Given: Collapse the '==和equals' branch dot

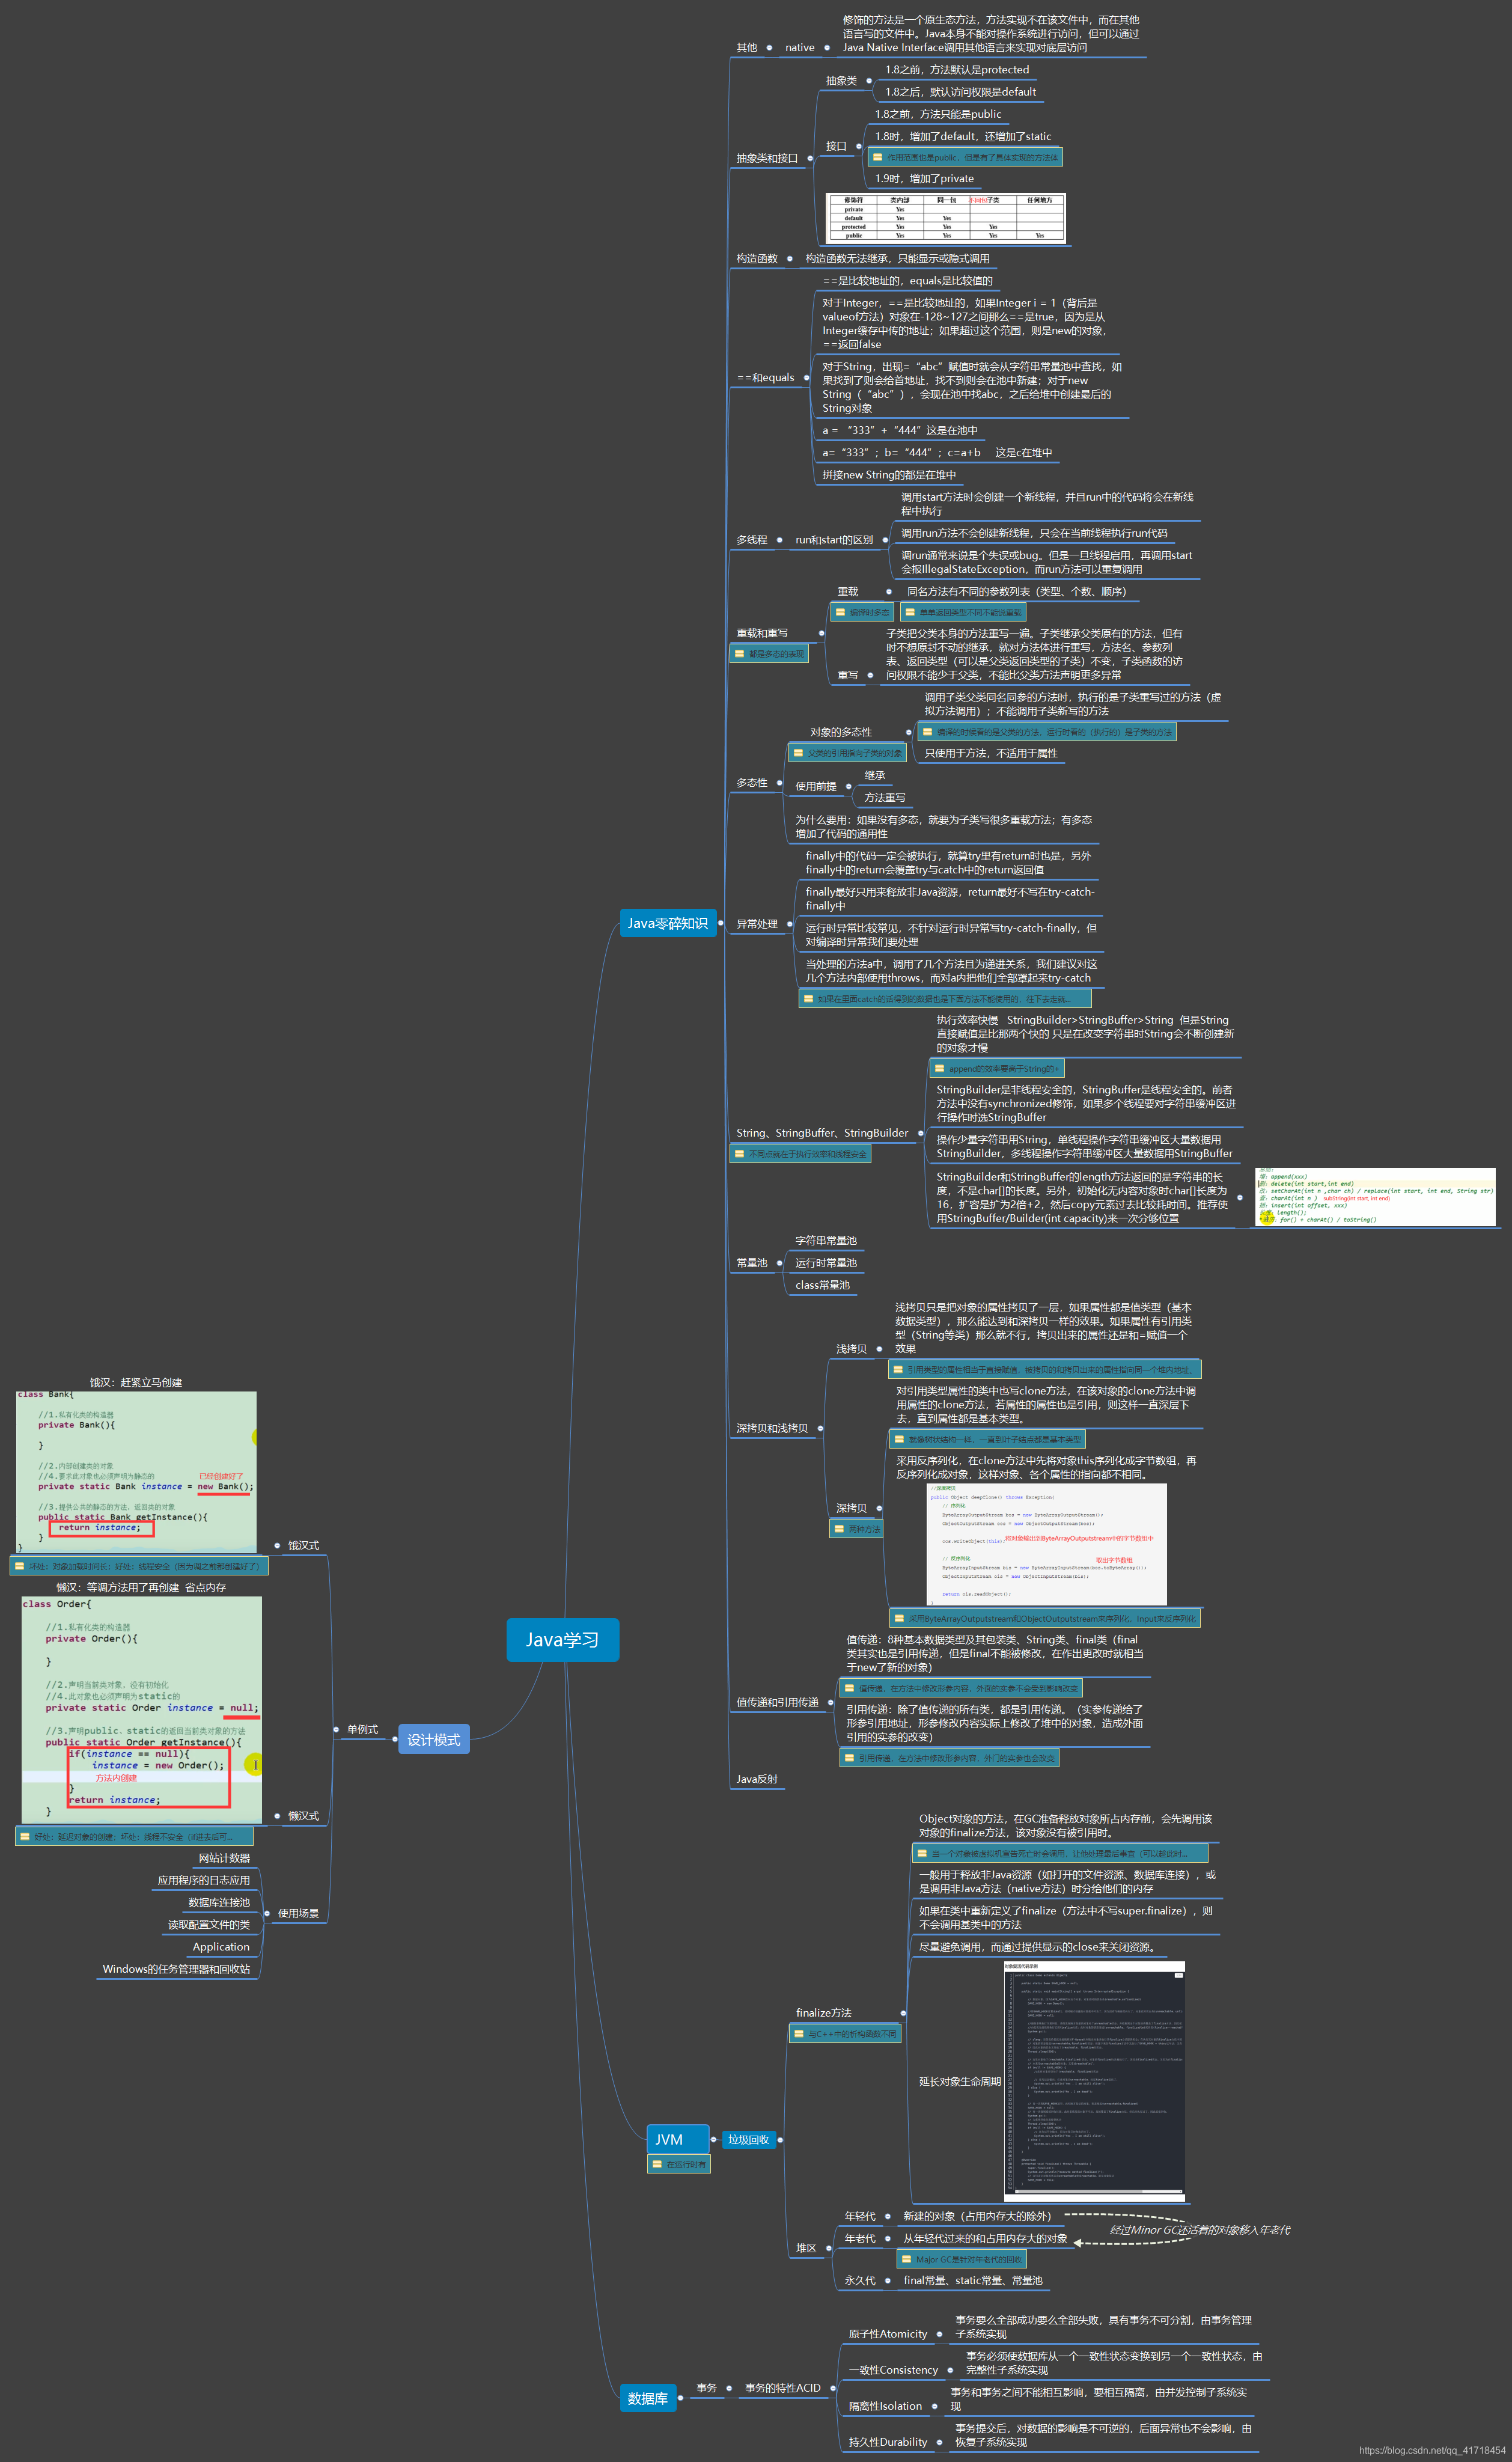Looking at the screenshot, I should pyautogui.click(x=806, y=378).
